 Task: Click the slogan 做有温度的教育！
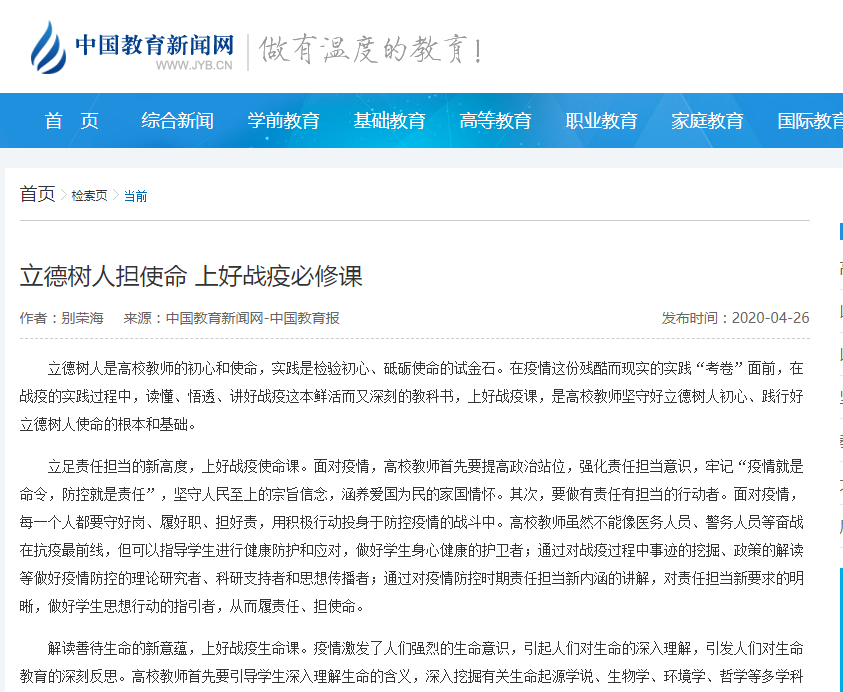click(x=371, y=50)
